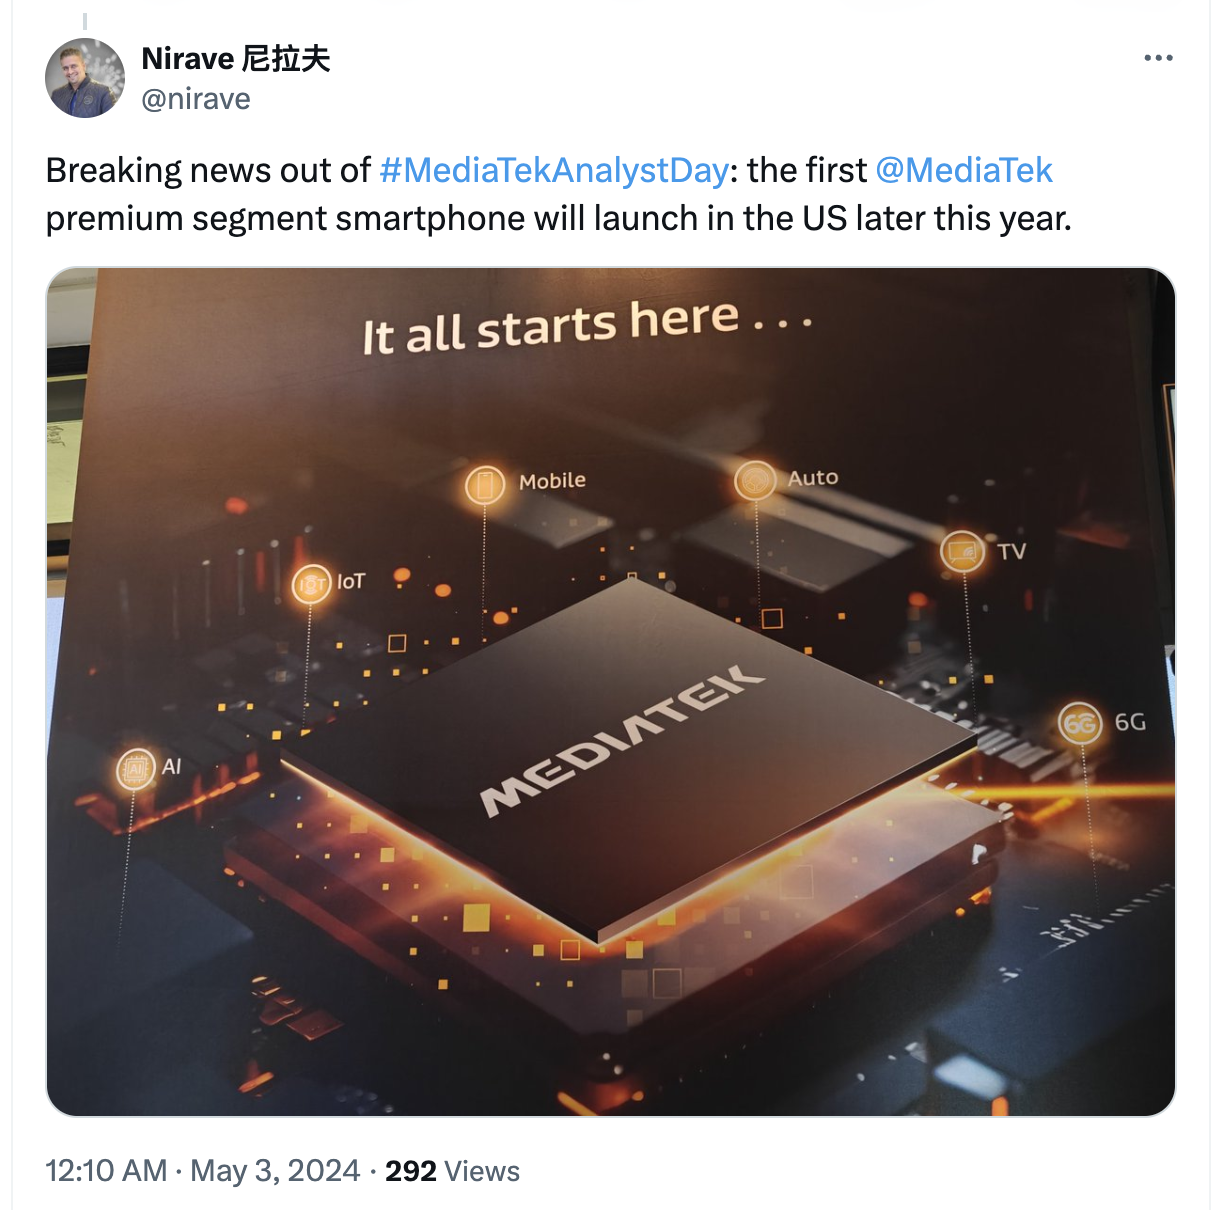Viewport: 1224px width, 1210px height.
Task: Click the Auto icon in the photo
Action: point(755,481)
